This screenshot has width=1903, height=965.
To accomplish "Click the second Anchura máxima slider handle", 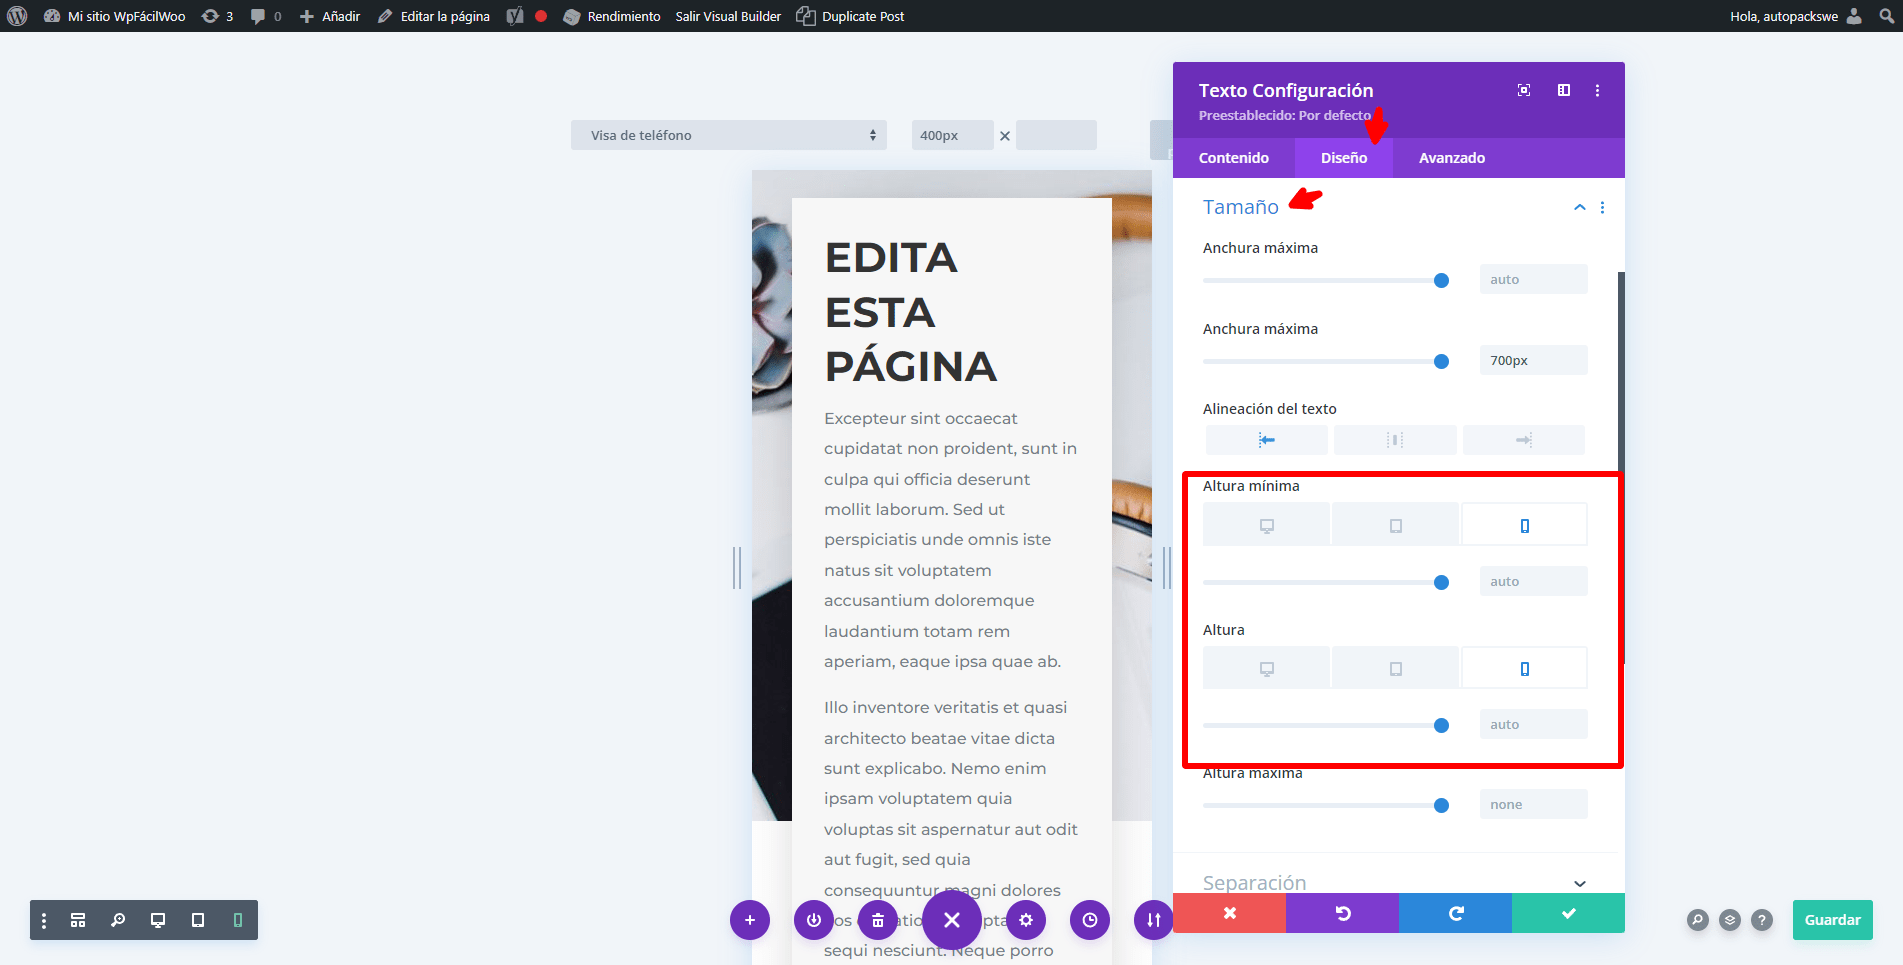I will coord(1441,361).
